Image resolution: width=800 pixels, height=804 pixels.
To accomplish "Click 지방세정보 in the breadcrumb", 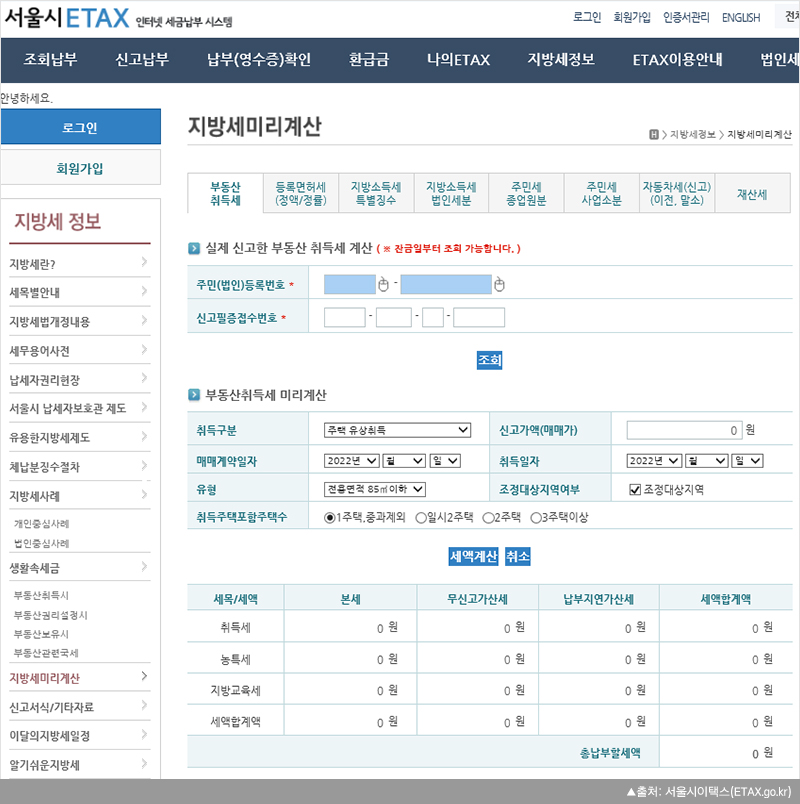I will tap(692, 134).
